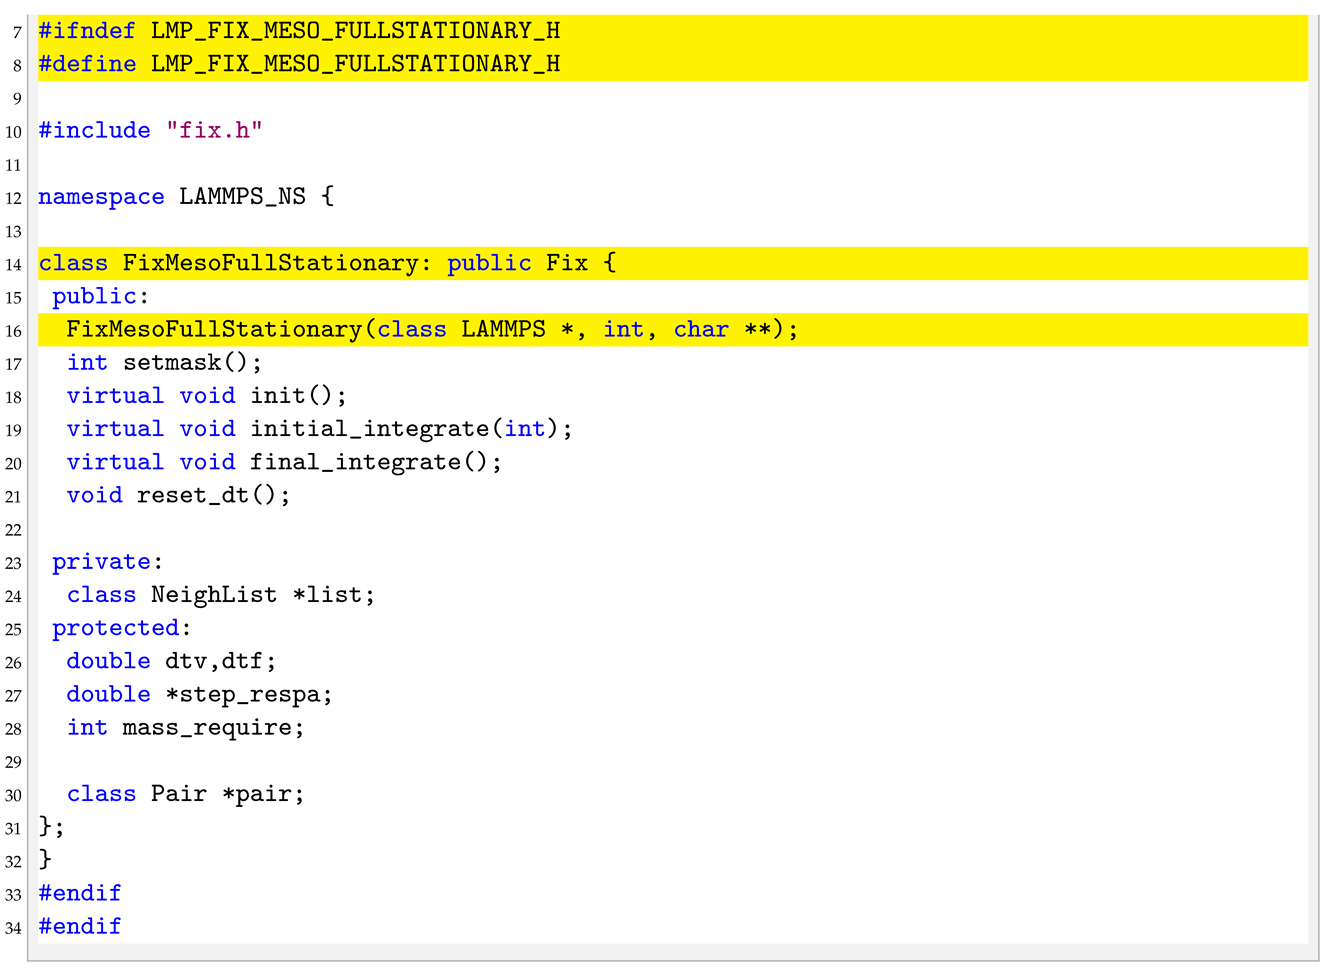This screenshot has height=971, width=1330.
Task: Click the '#ifndef LMP_FIX_MESO_FULLSTATIONARY_H' line
Action: (x=299, y=31)
